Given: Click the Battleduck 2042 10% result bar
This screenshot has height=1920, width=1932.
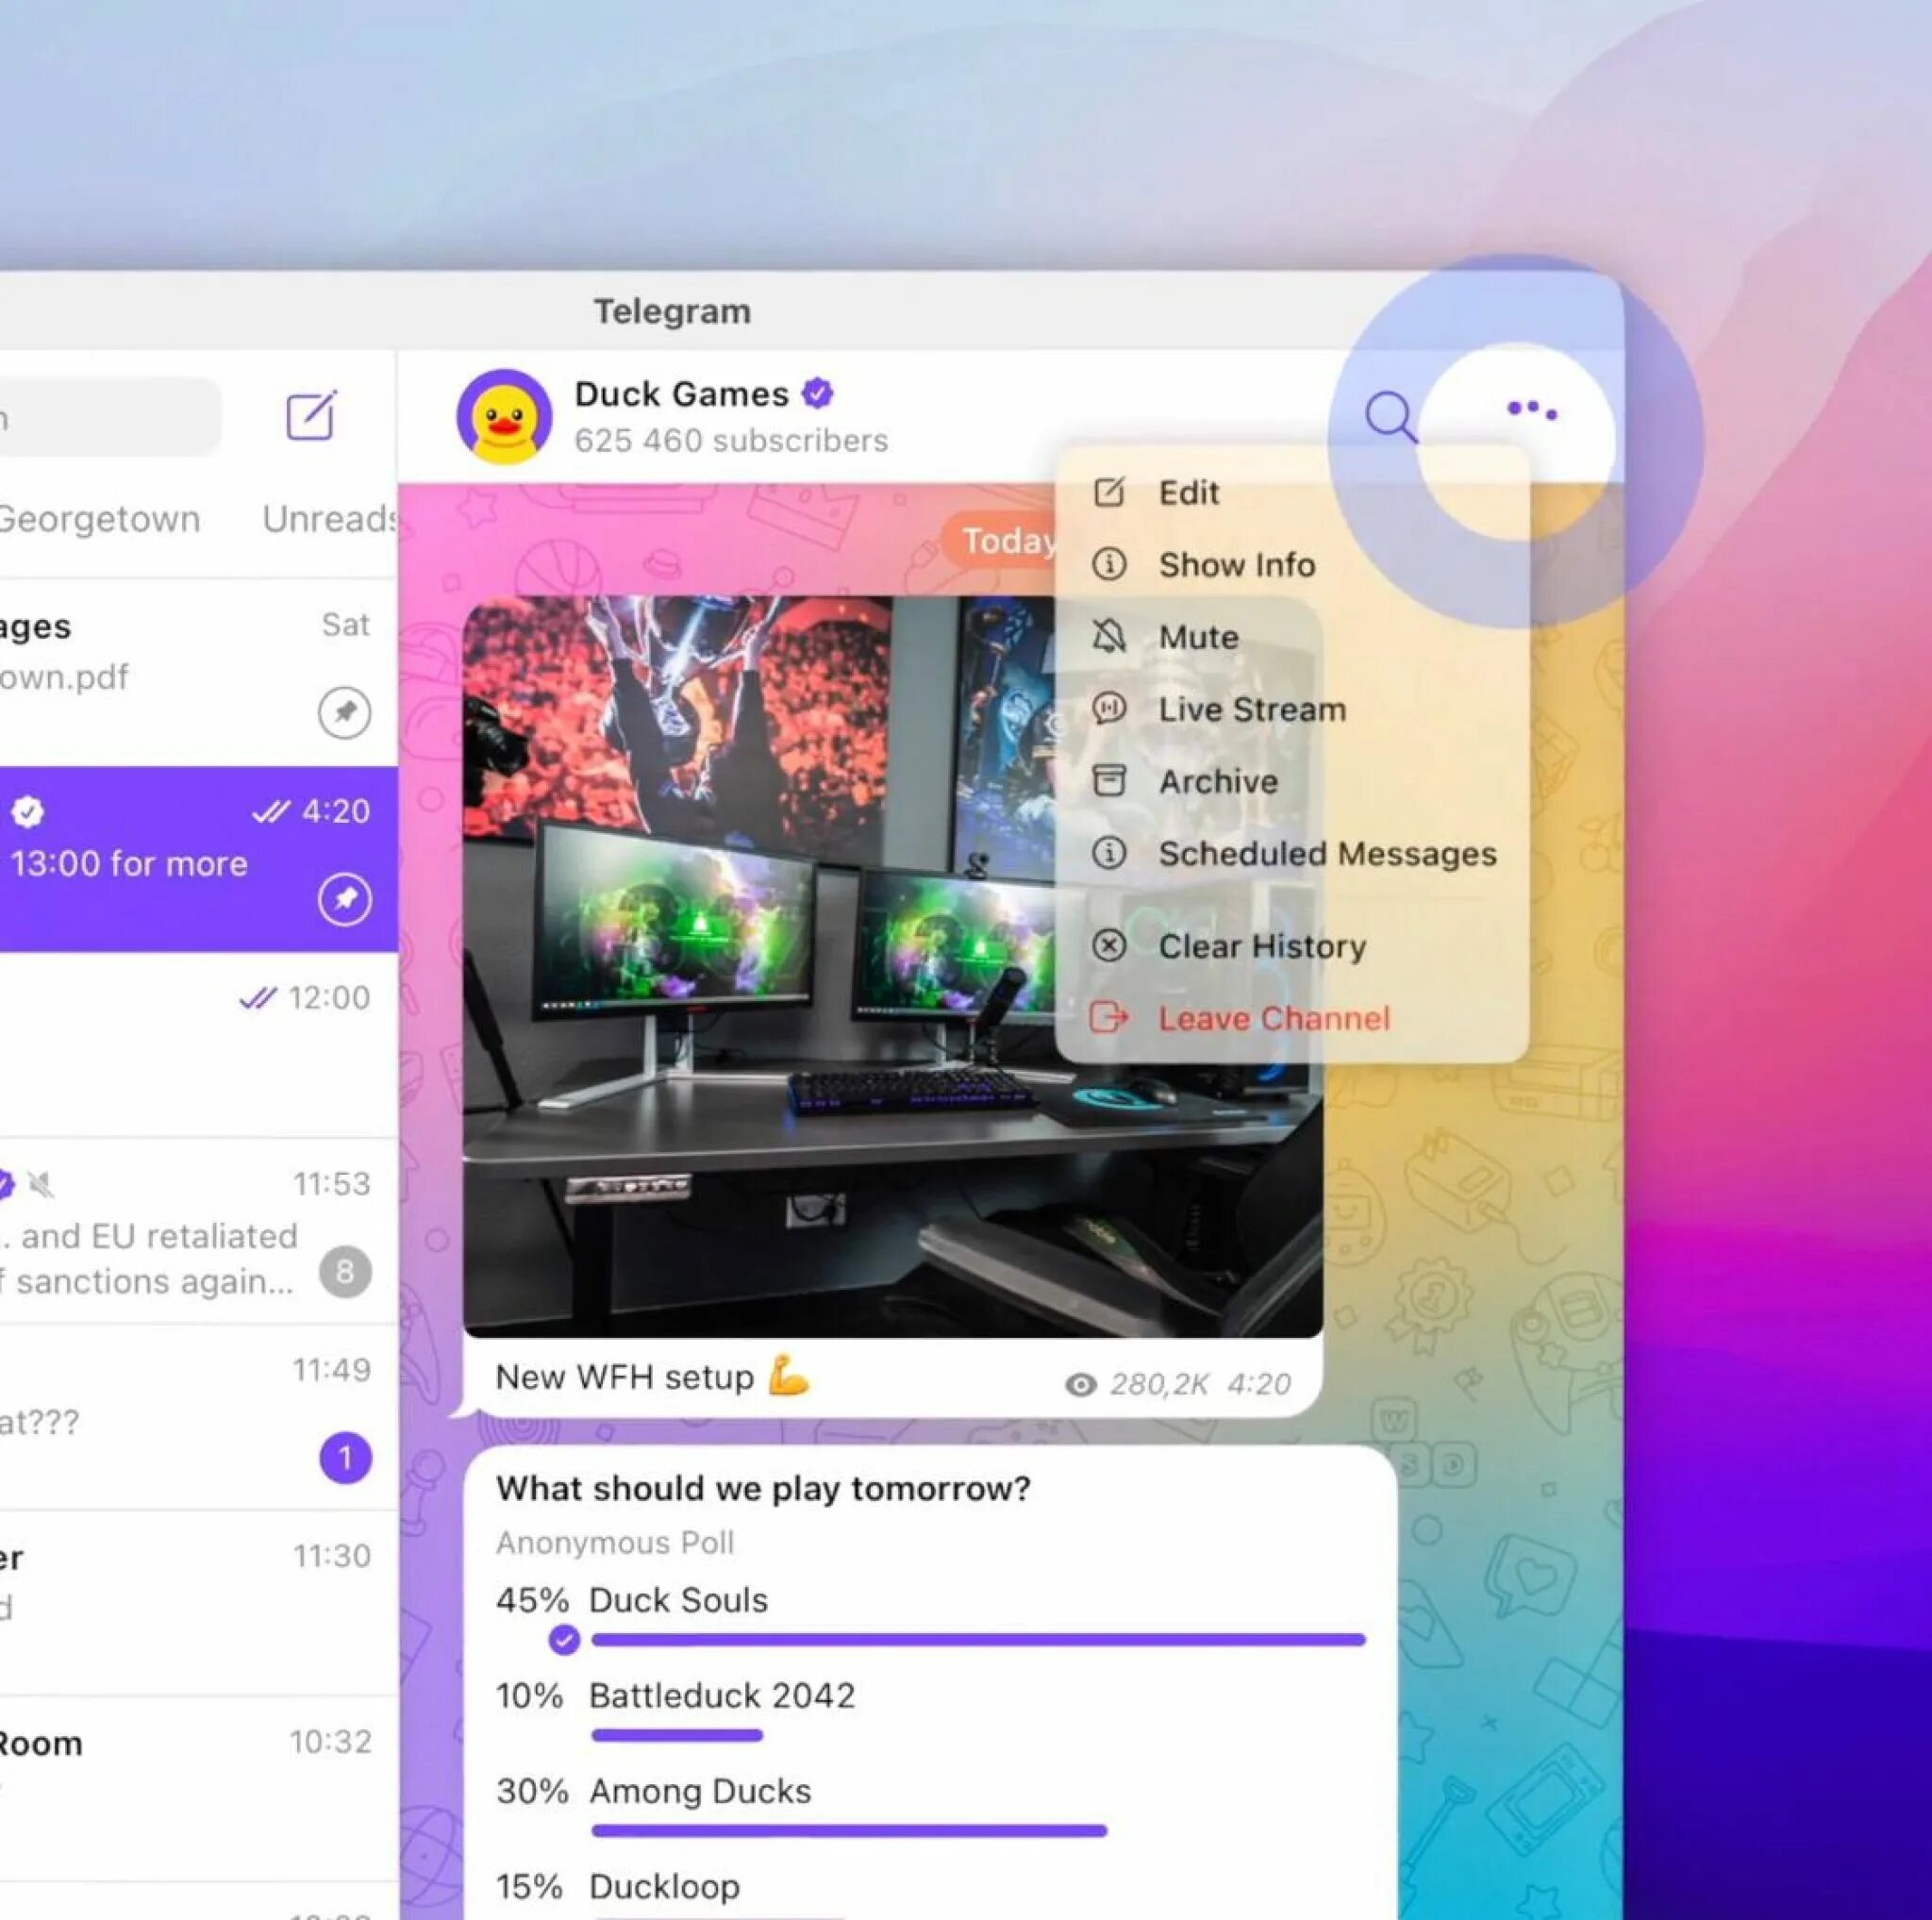Looking at the screenshot, I should click(677, 1735).
